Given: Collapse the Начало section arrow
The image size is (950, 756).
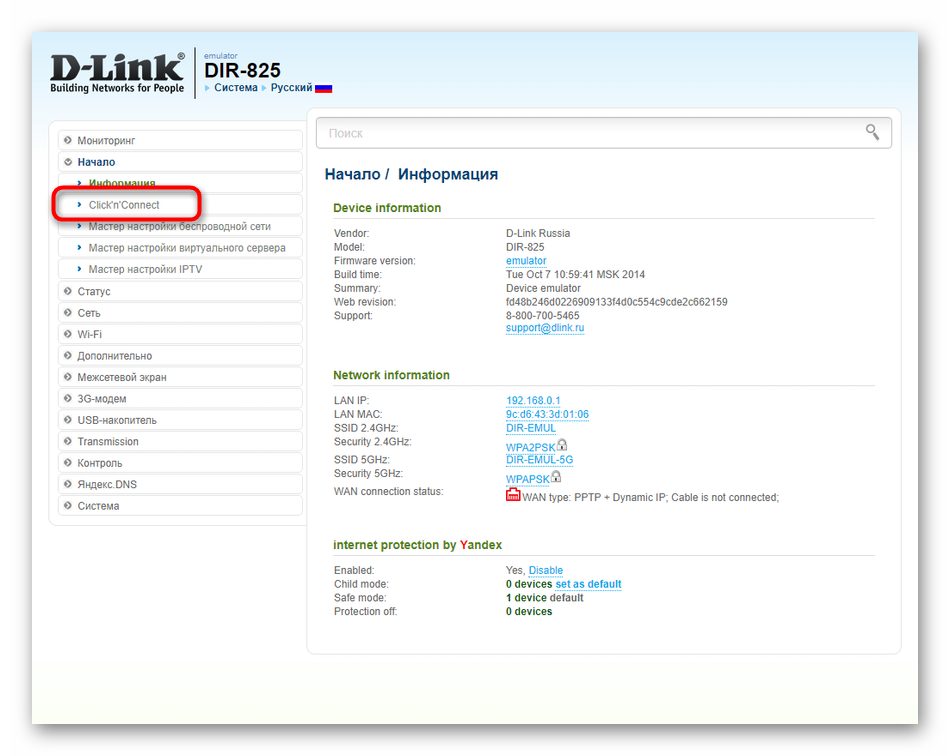Looking at the screenshot, I should pos(68,162).
